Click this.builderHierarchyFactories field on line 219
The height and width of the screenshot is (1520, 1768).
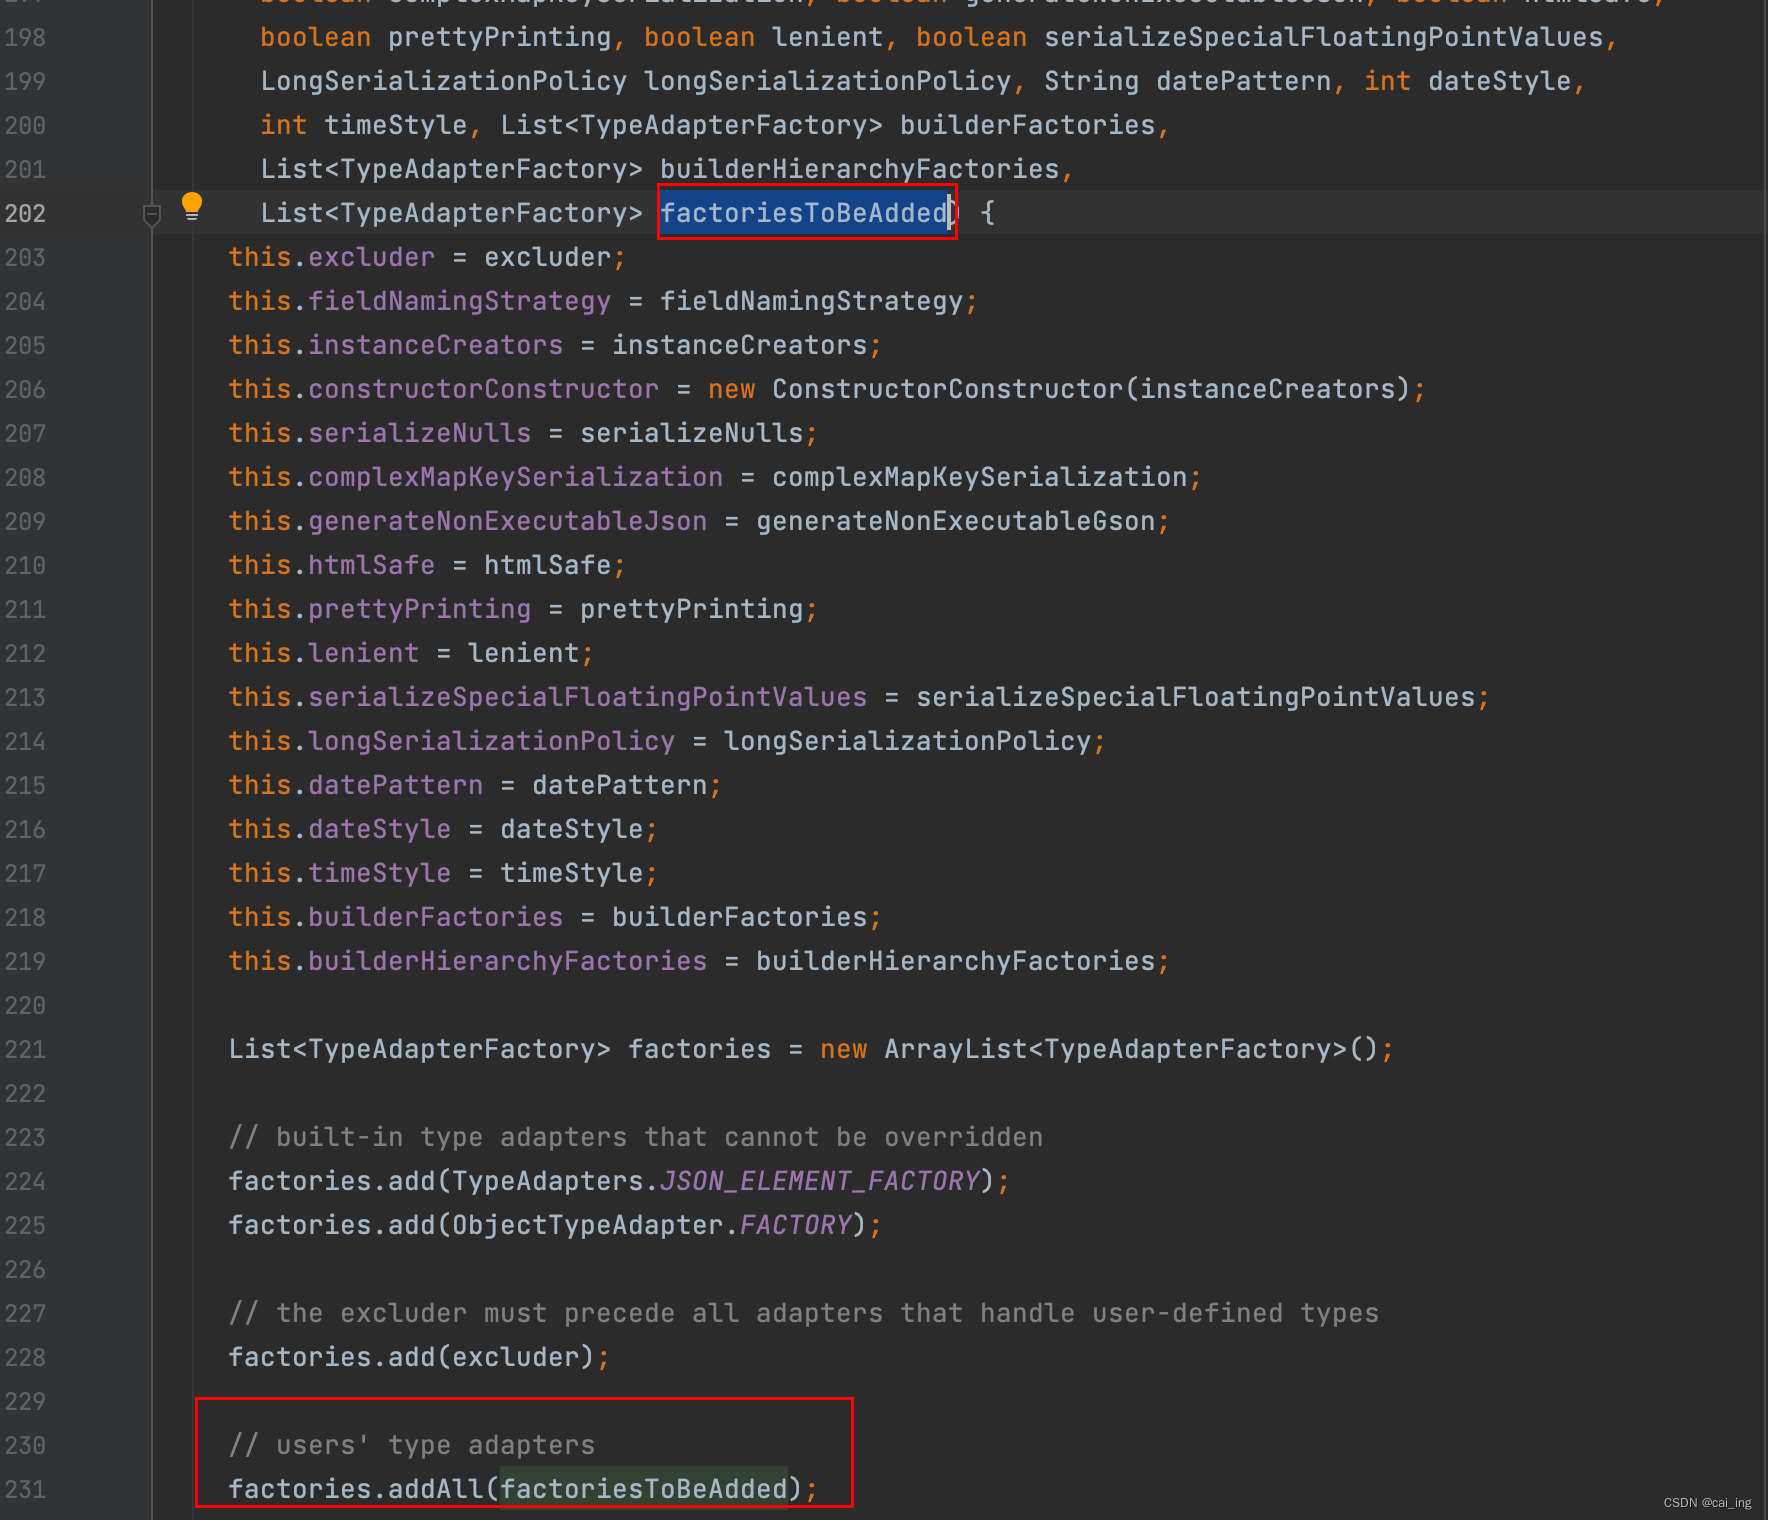pyautogui.click(x=468, y=961)
